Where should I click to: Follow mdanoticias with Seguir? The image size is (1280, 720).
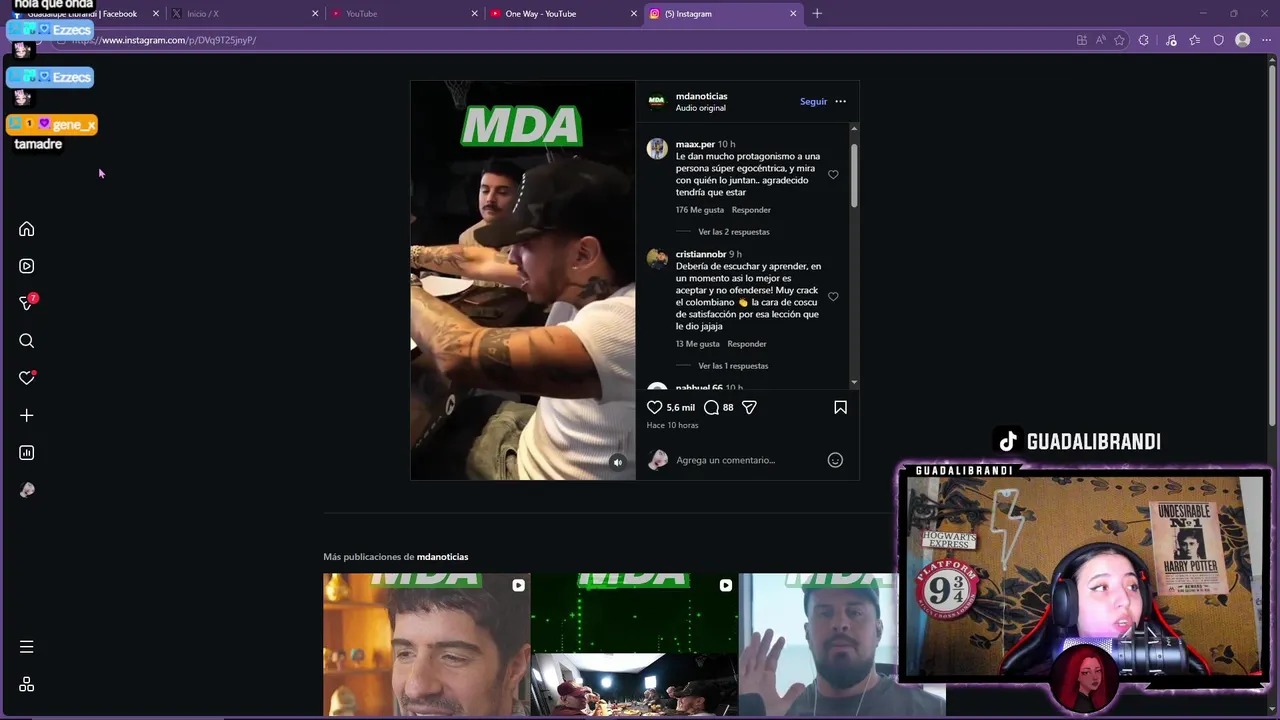(813, 101)
